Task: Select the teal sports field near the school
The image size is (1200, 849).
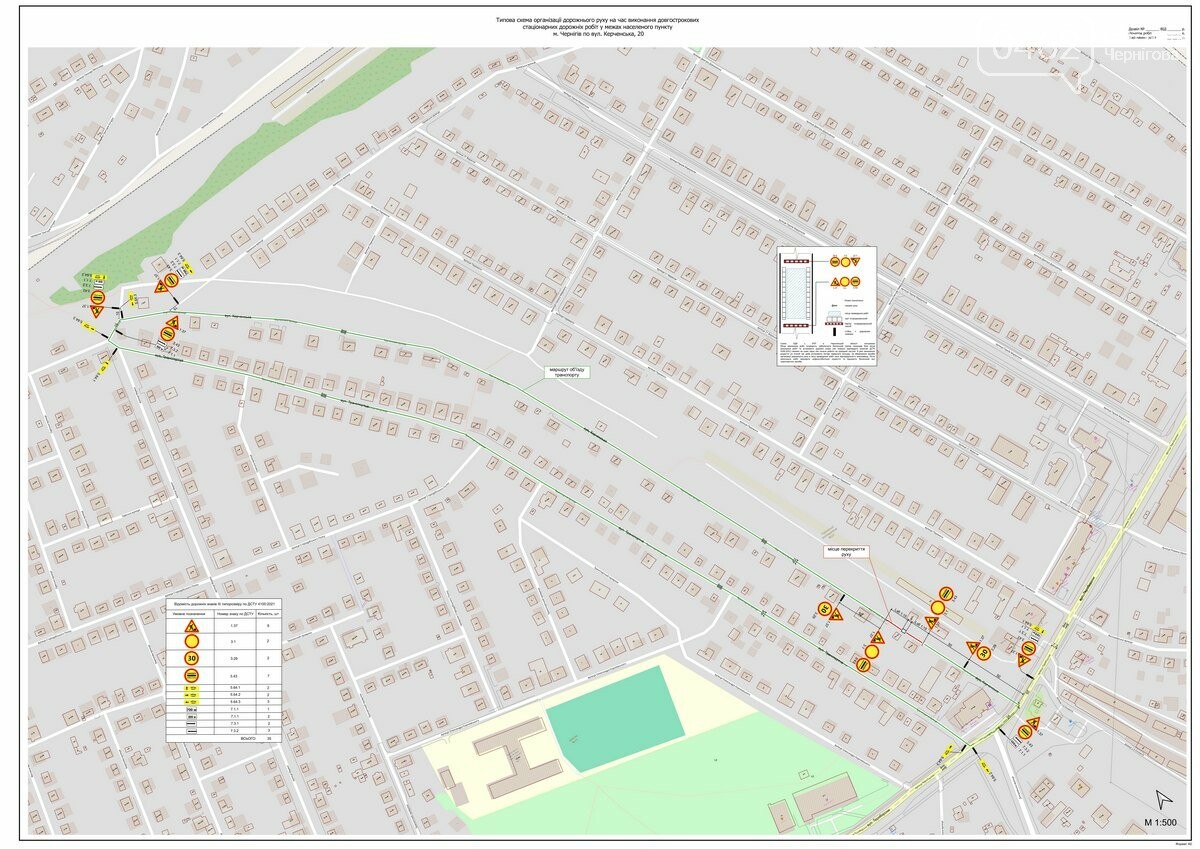Action: coord(615,717)
